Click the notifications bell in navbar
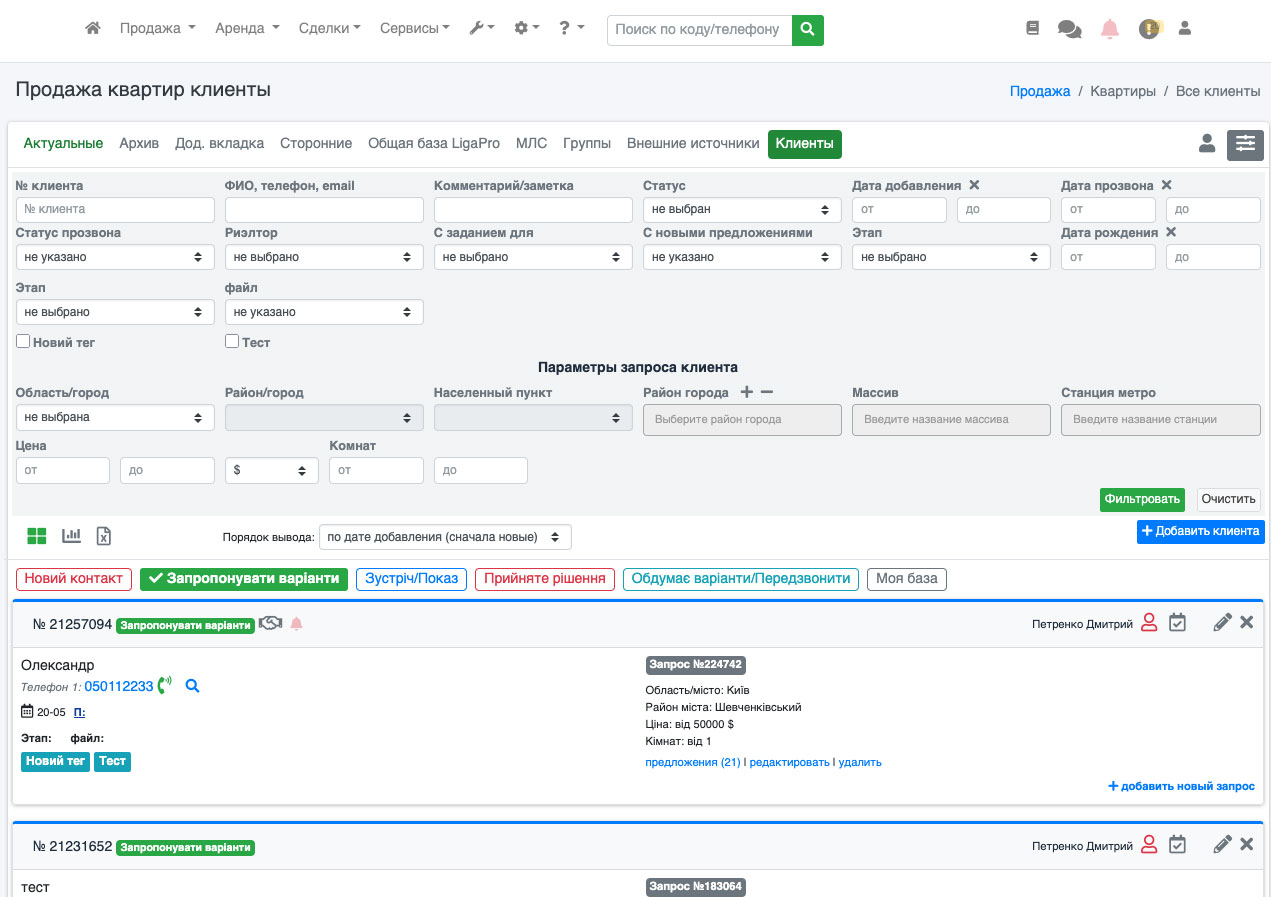 pos(1109,29)
